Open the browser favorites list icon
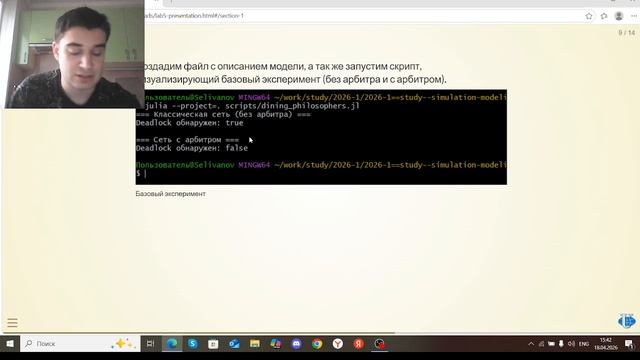This screenshot has height=360, width=640. pos(604,16)
